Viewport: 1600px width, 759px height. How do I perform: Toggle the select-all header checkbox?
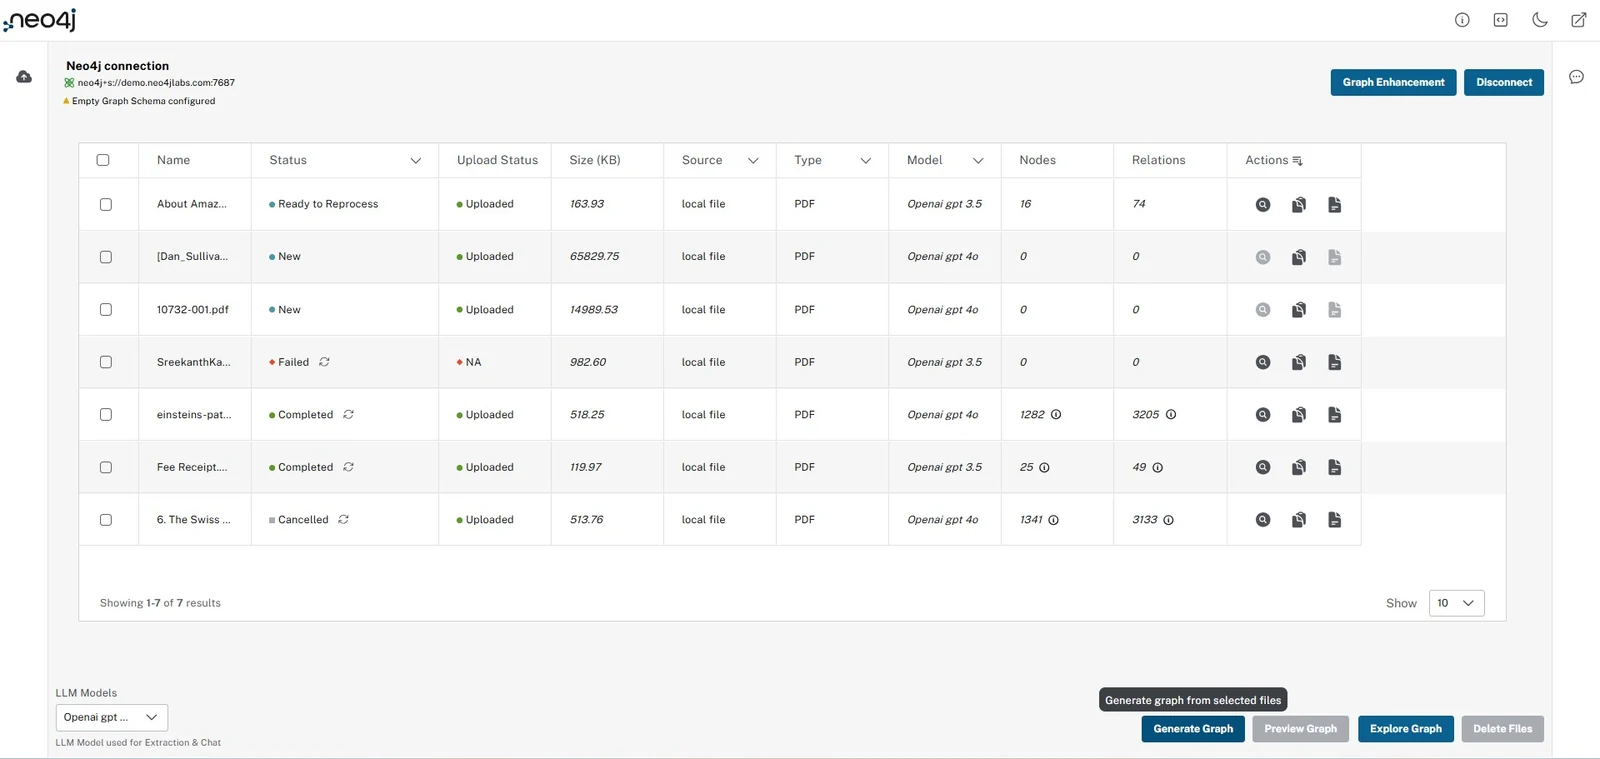(x=103, y=160)
